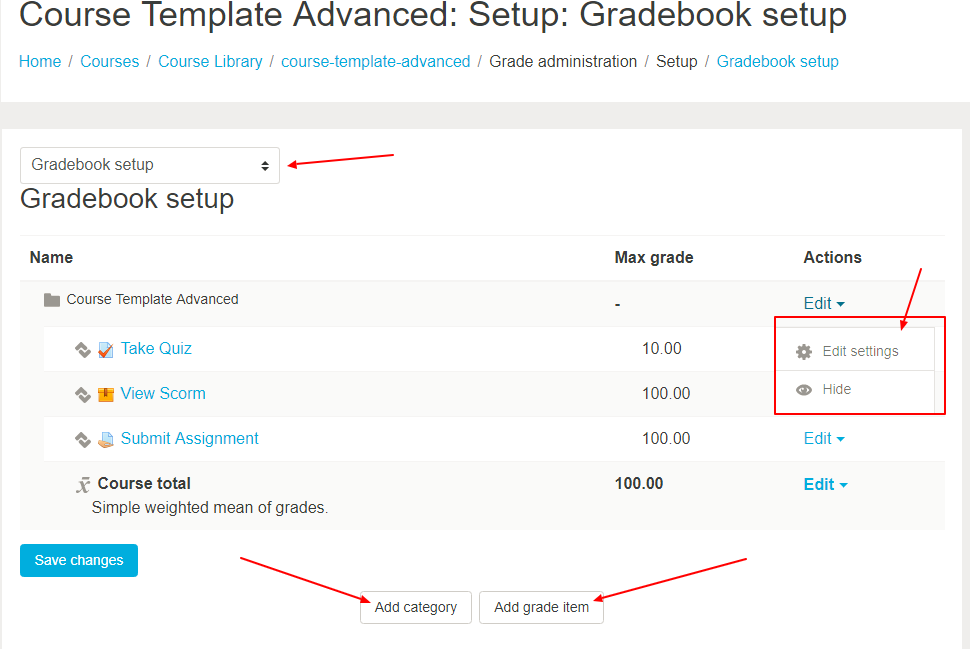Viewport: 970px width, 649px height.
Task: Click the Add grade item button
Action: click(541, 608)
